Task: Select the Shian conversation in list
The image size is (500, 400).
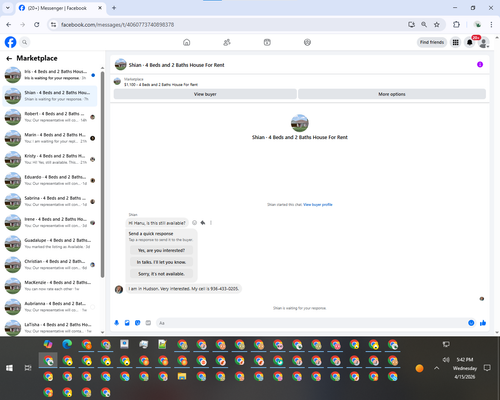Action: click(x=50, y=96)
